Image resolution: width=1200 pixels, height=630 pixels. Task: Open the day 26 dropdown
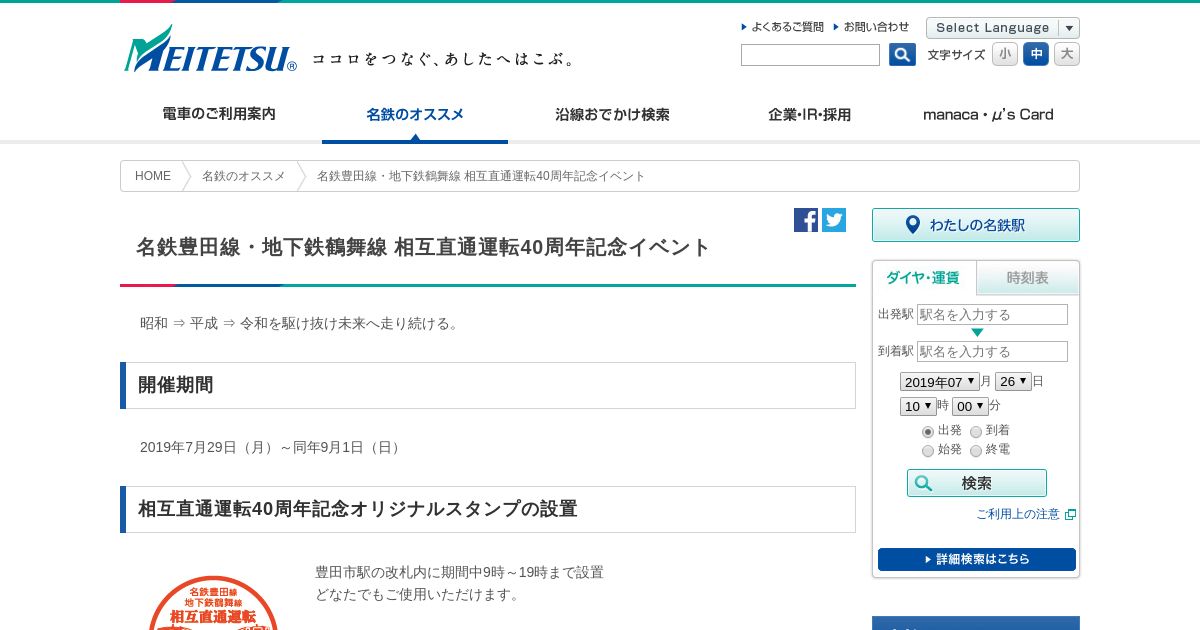[x=1013, y=381]
